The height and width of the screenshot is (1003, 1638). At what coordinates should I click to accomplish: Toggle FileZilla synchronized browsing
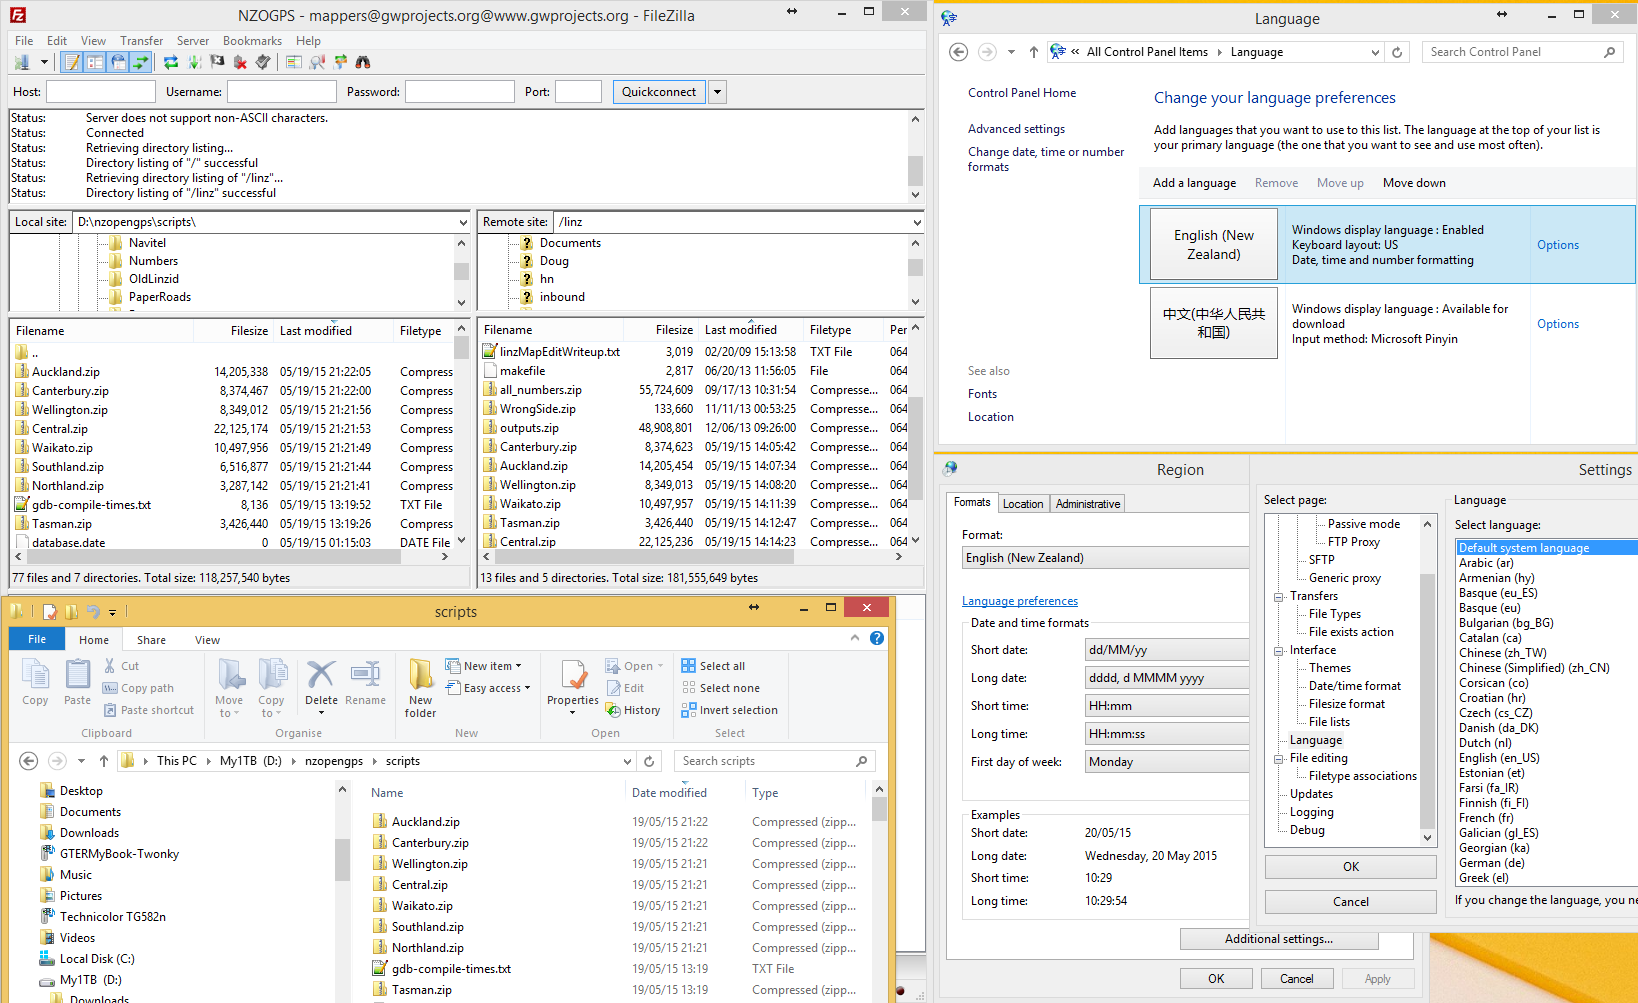pos(340,62)
